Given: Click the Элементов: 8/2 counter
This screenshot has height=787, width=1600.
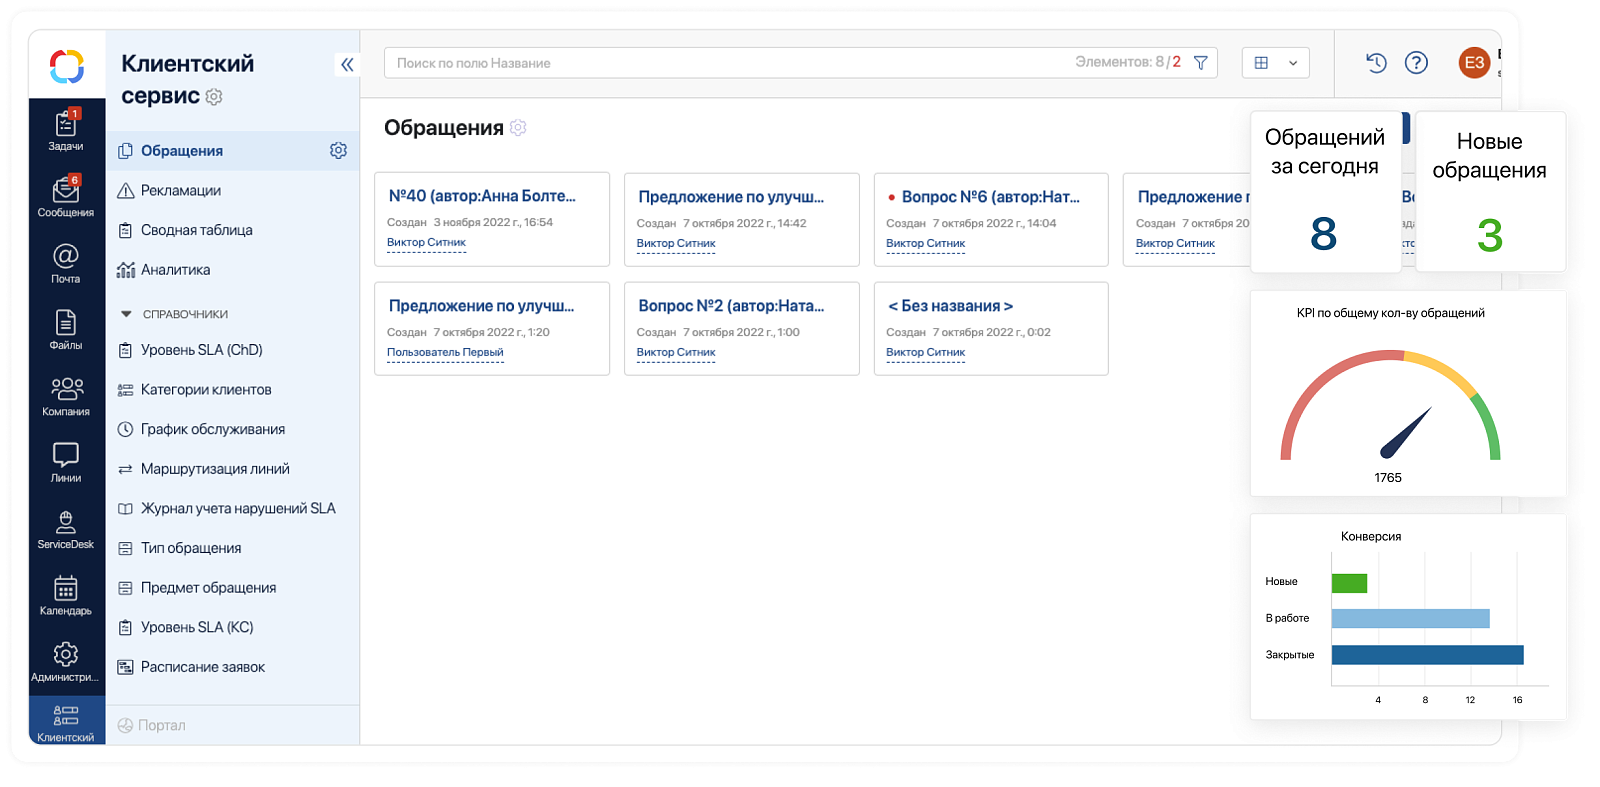Looking at the screenshot, I should click(x=1127, y=62).
